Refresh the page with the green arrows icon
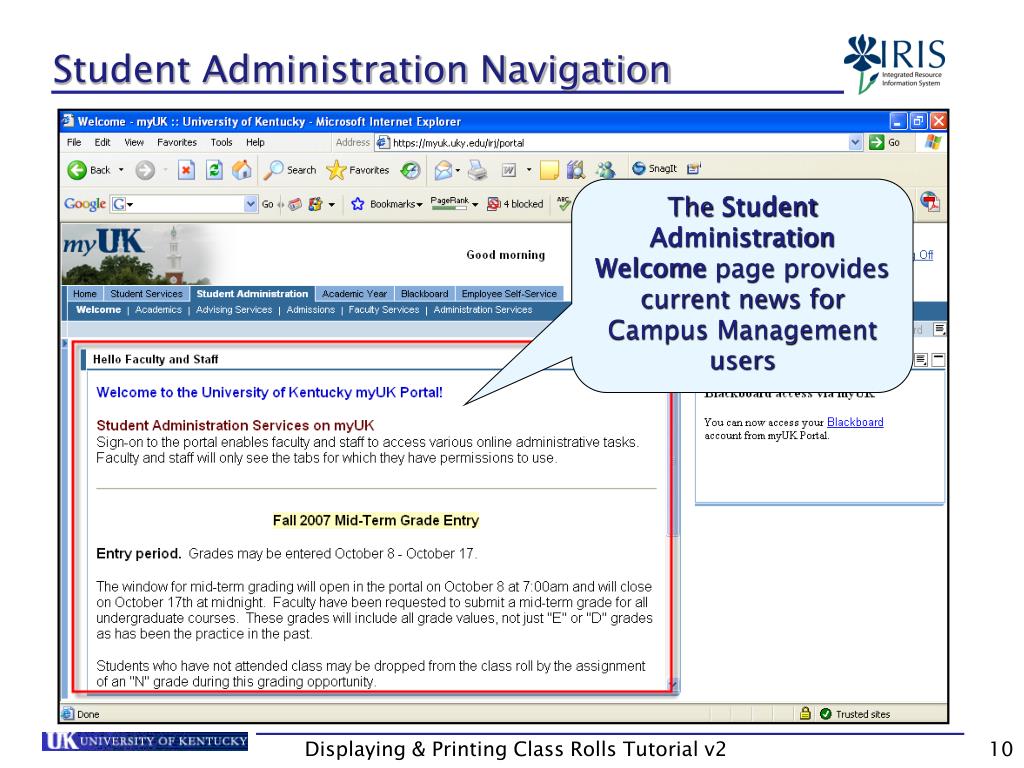 (x=214, y=170)
